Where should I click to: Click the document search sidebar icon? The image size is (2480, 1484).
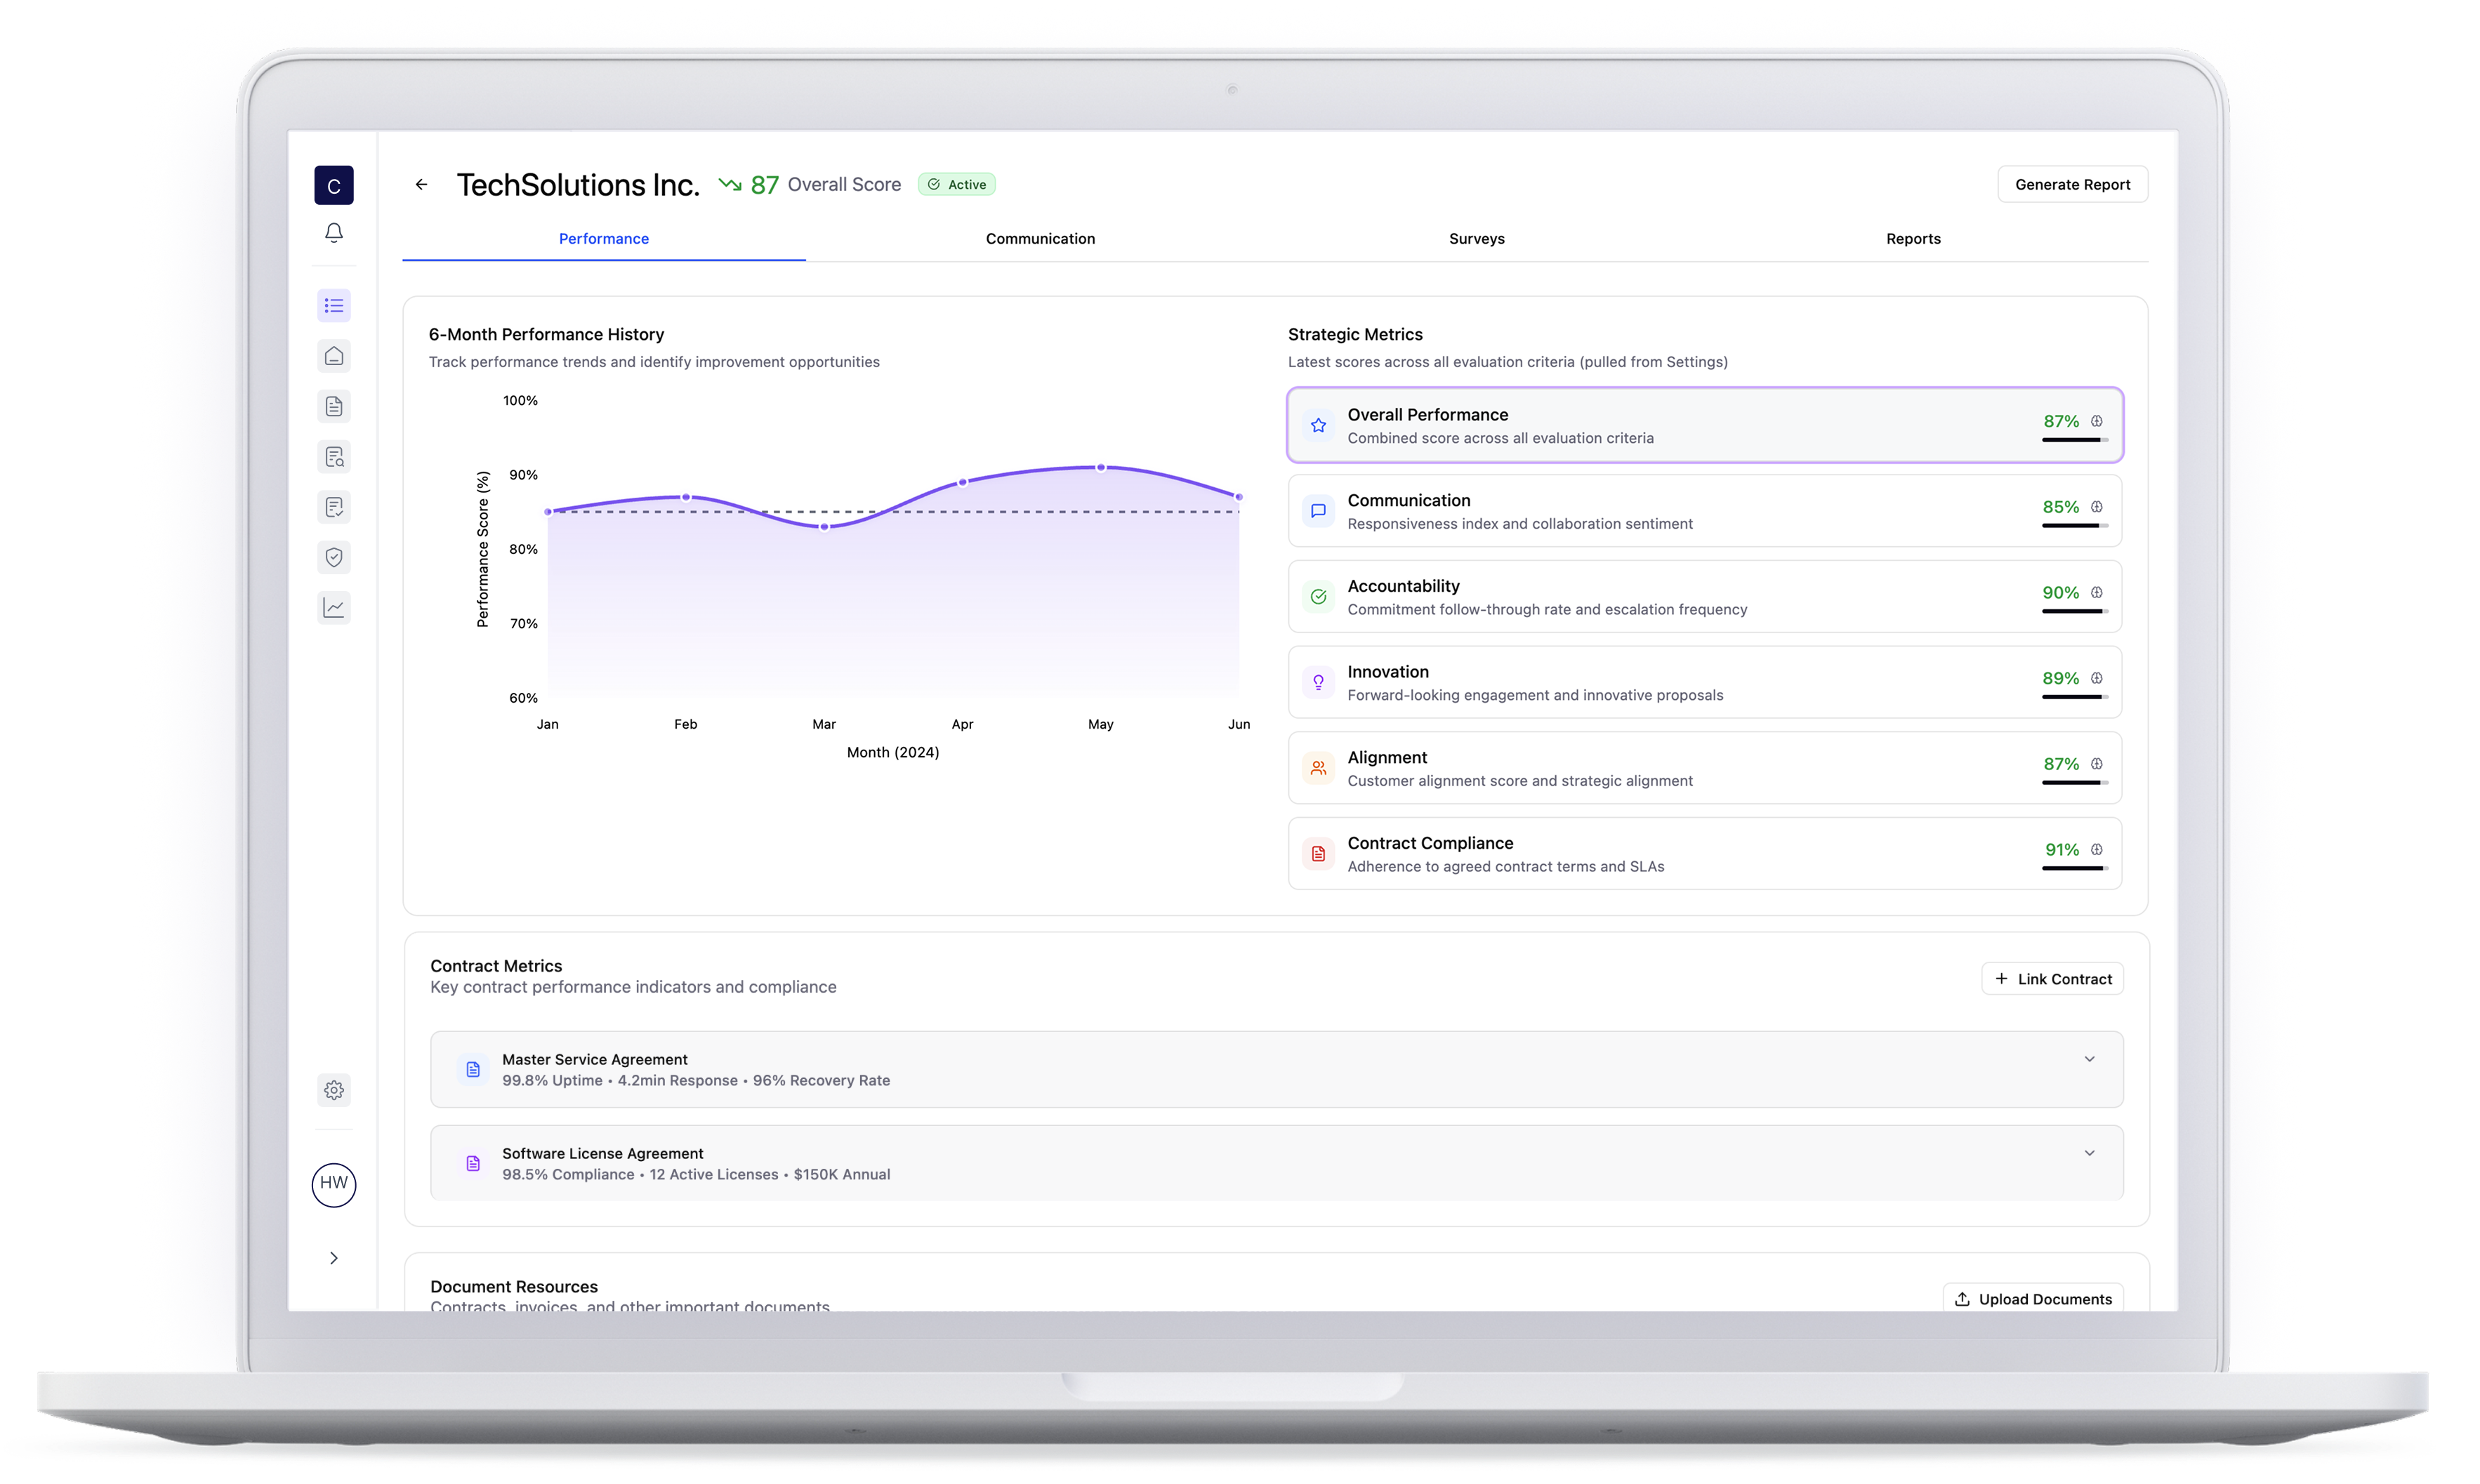tap(334, 457)
